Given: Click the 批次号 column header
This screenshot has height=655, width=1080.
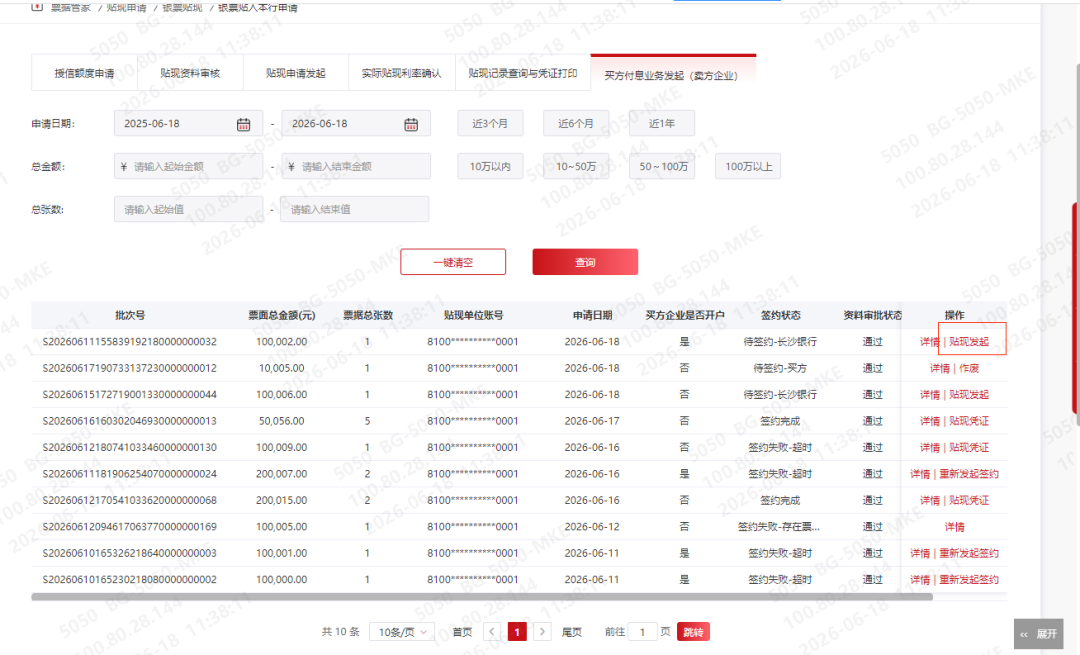Looking at the screenshot, I should [130, 315].
